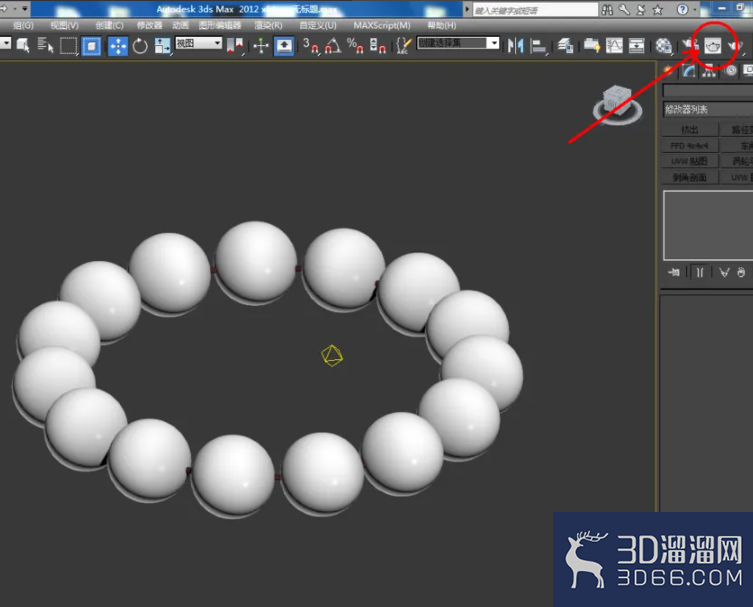
Task: Open the 组(G) Group menu
Action: point(24,25)
